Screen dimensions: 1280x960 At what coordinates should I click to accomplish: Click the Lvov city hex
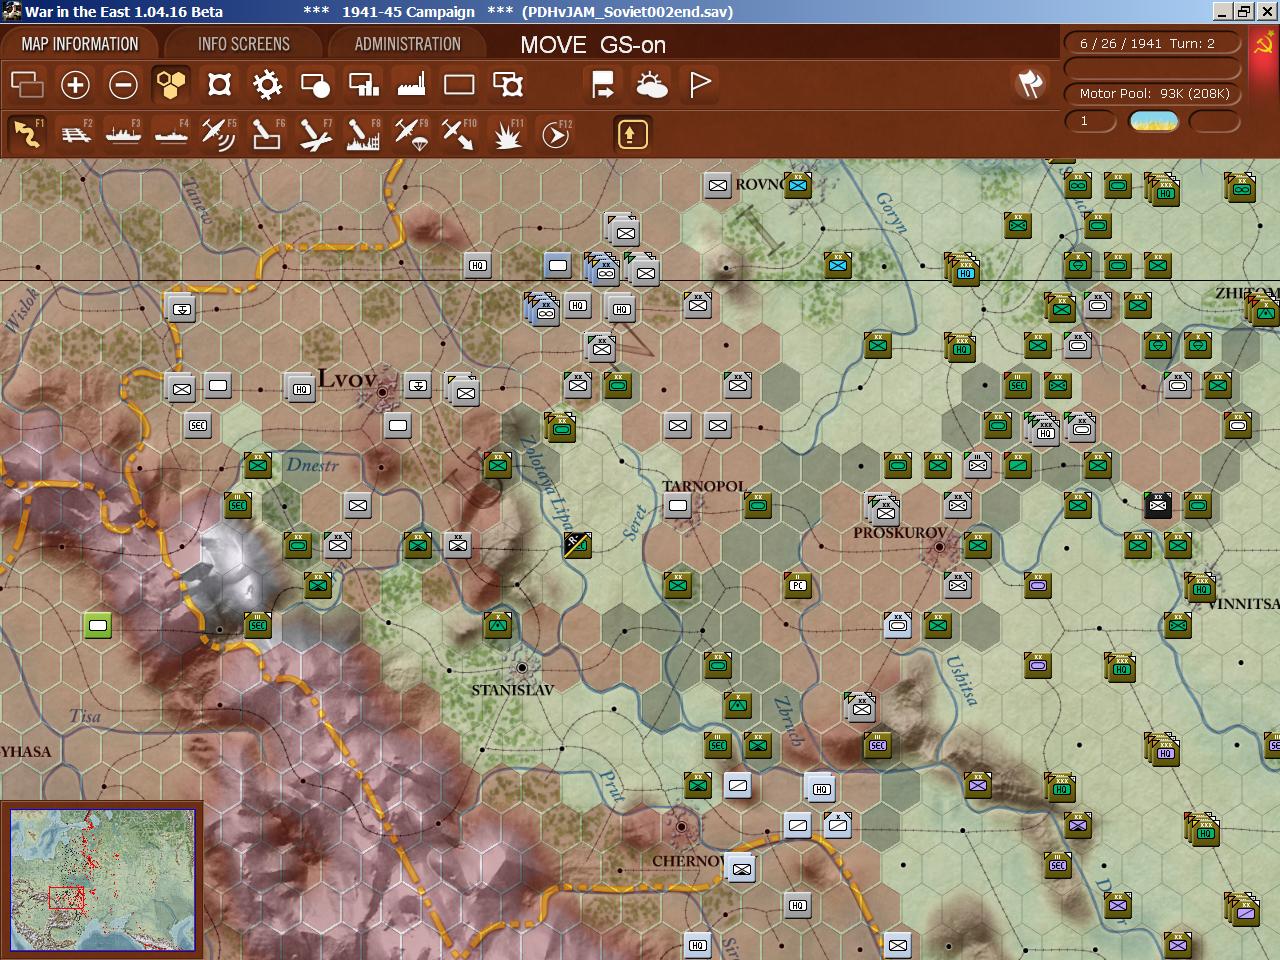381,393
